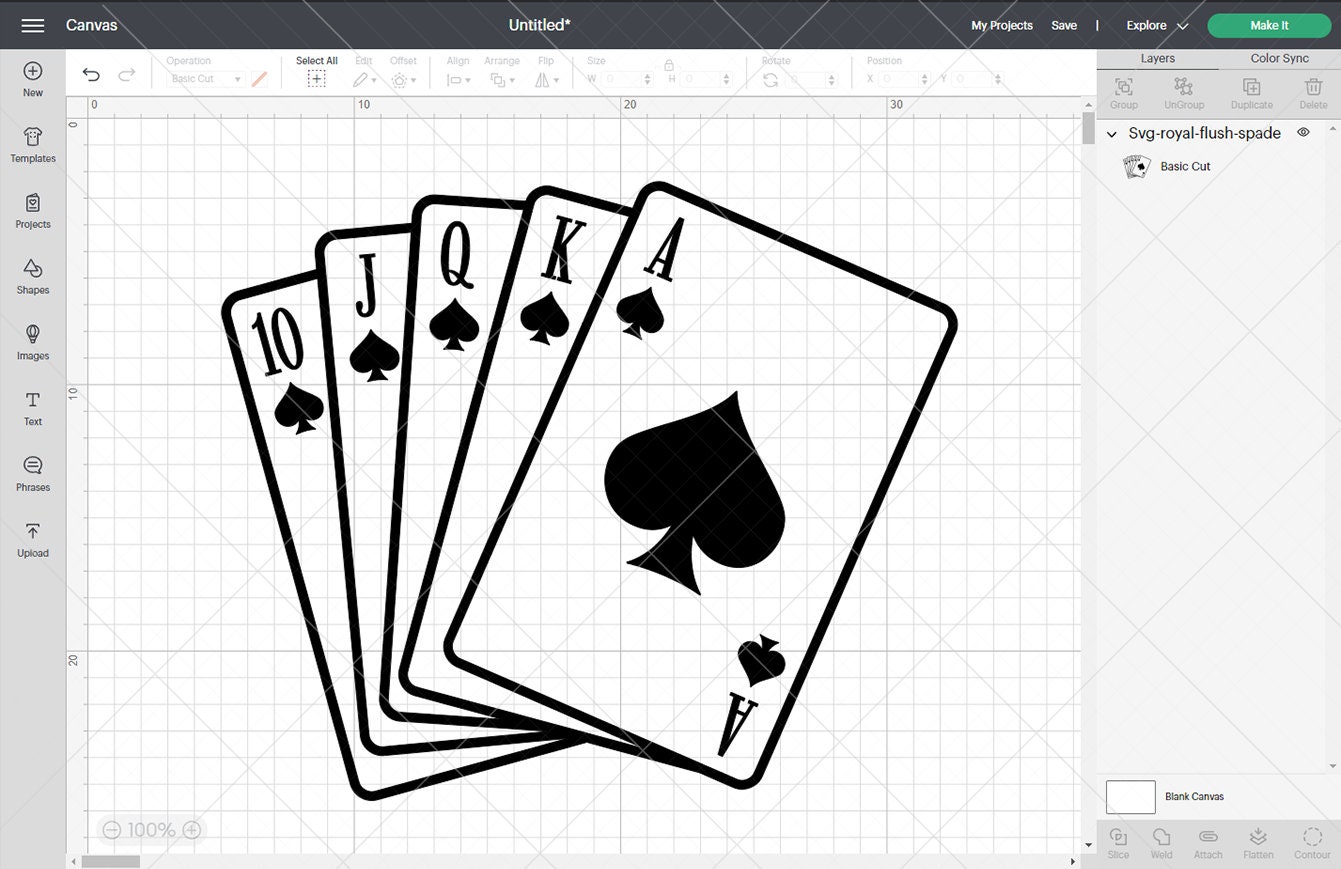1341x869 pixels.
Task: Select the Text tool
Action: tap(33, 407)
